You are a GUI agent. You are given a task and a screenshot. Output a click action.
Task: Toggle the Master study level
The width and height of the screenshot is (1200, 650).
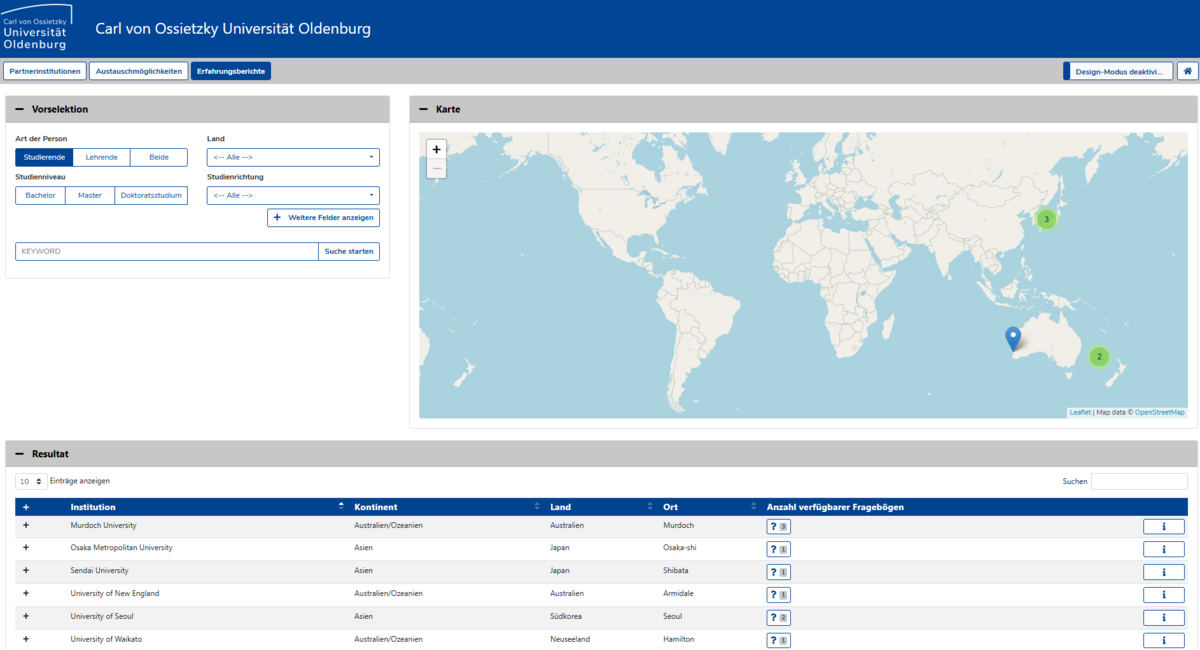[x=90, y=196]
